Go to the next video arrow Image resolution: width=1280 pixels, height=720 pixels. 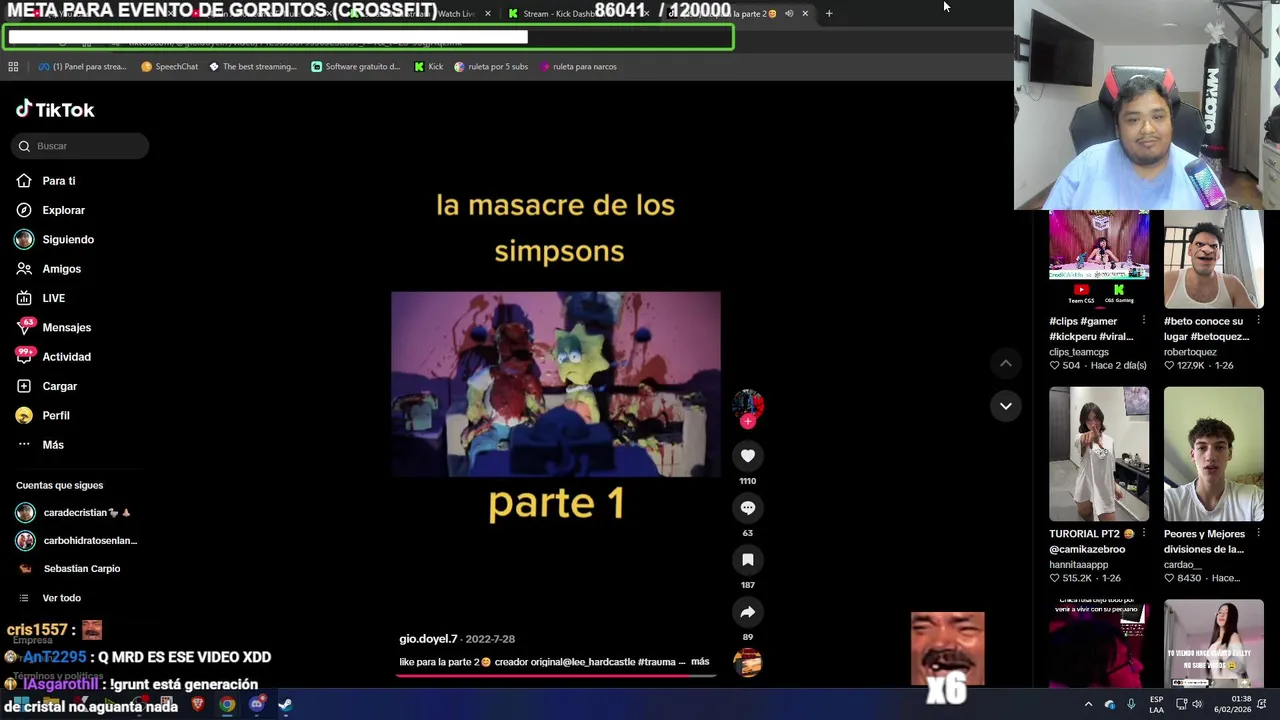point(1005,406)
